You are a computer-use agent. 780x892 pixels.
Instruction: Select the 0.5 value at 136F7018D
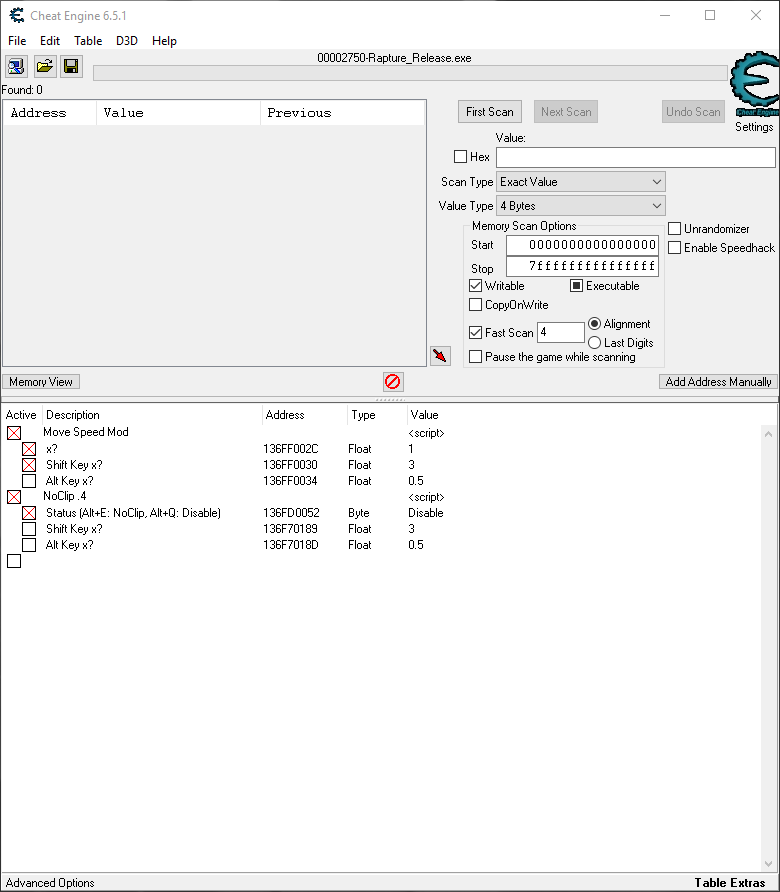(x=416, y=544)
